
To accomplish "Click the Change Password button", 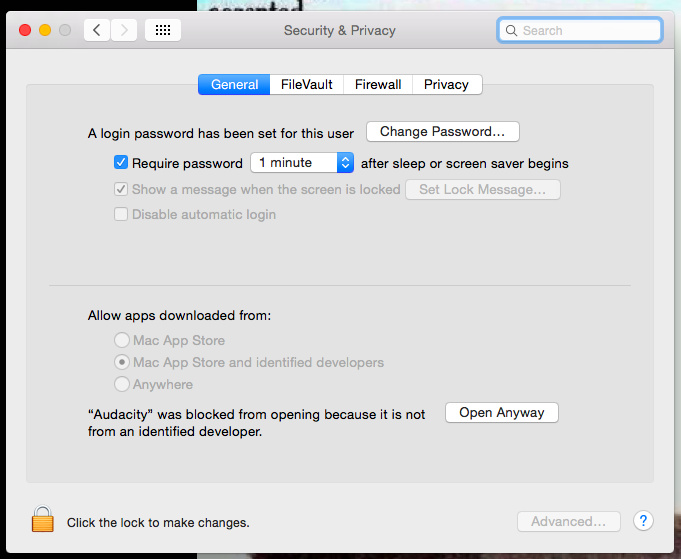I will point(443,131).
